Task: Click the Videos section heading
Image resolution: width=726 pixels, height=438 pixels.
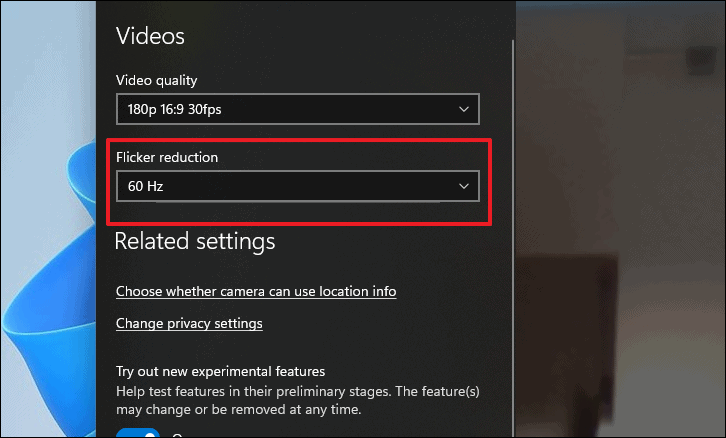Action: (x=150, y=36)
